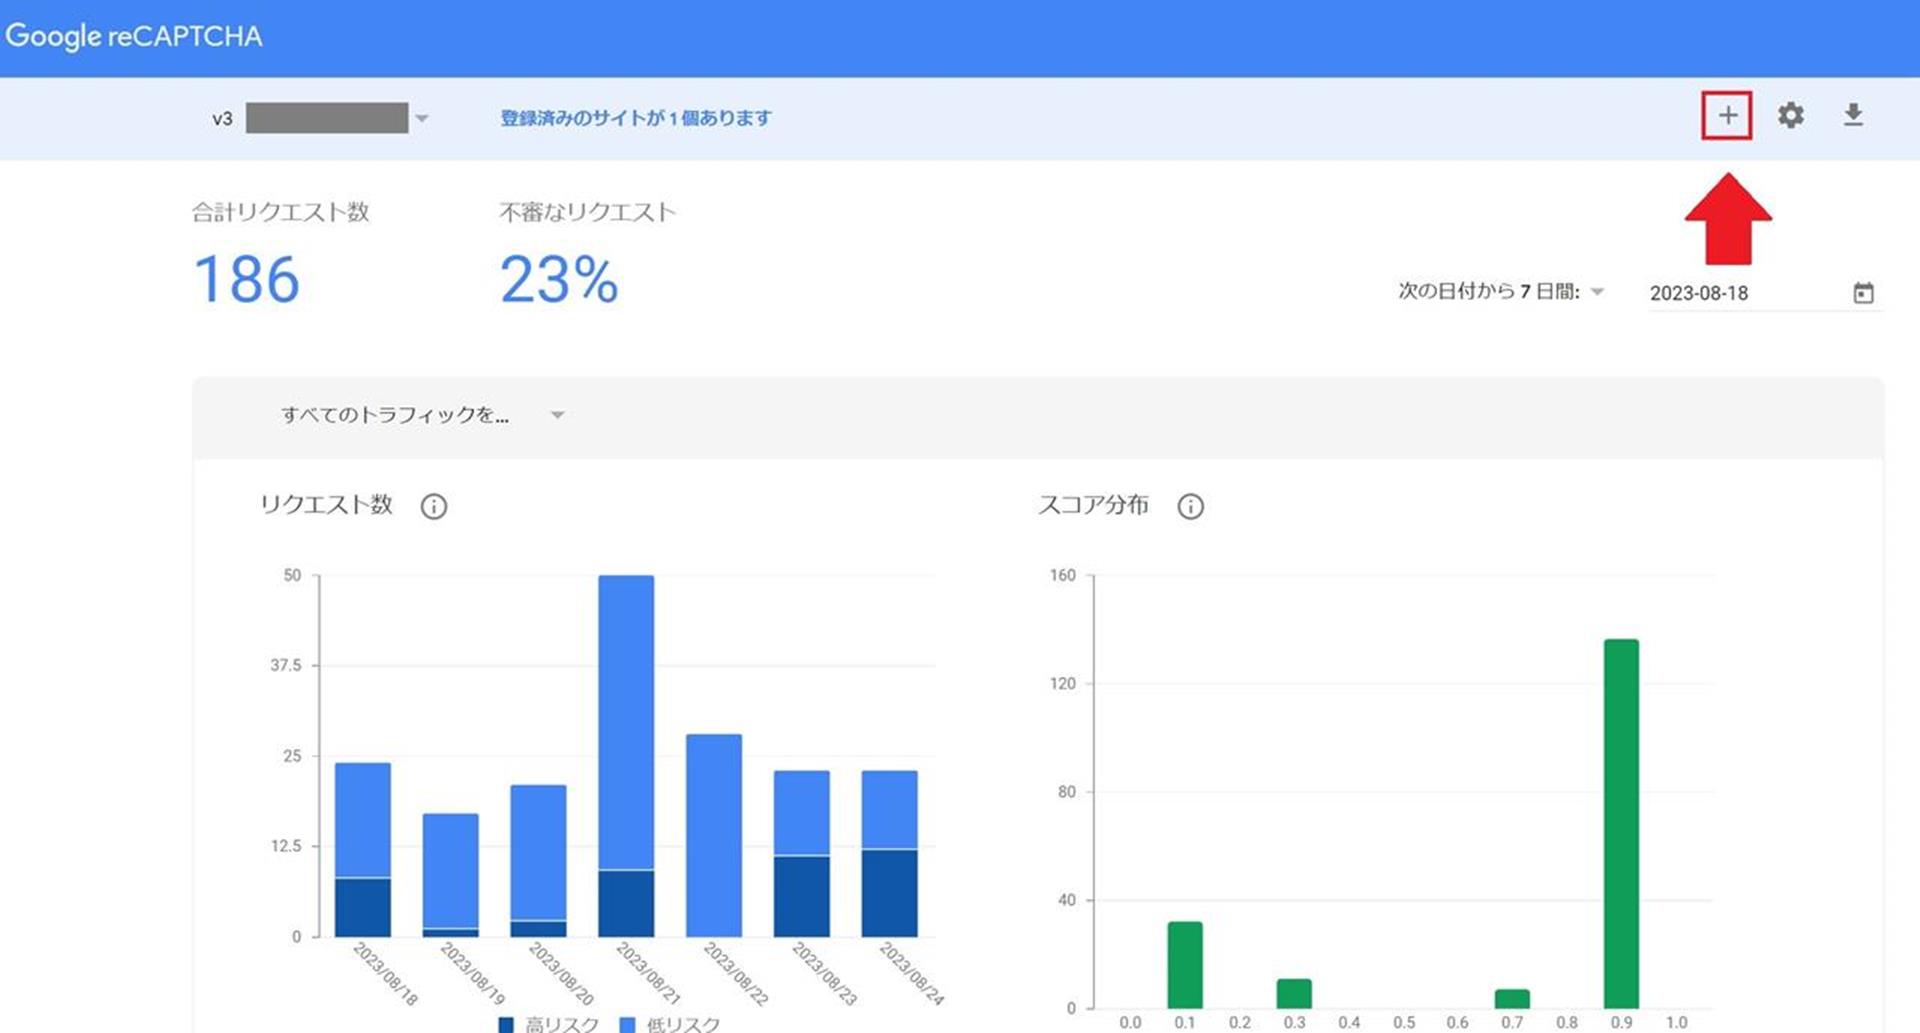1920x1033 pixels.
Task: Click the tallest bar for 2023/08/21
Action: pos(626,720)
